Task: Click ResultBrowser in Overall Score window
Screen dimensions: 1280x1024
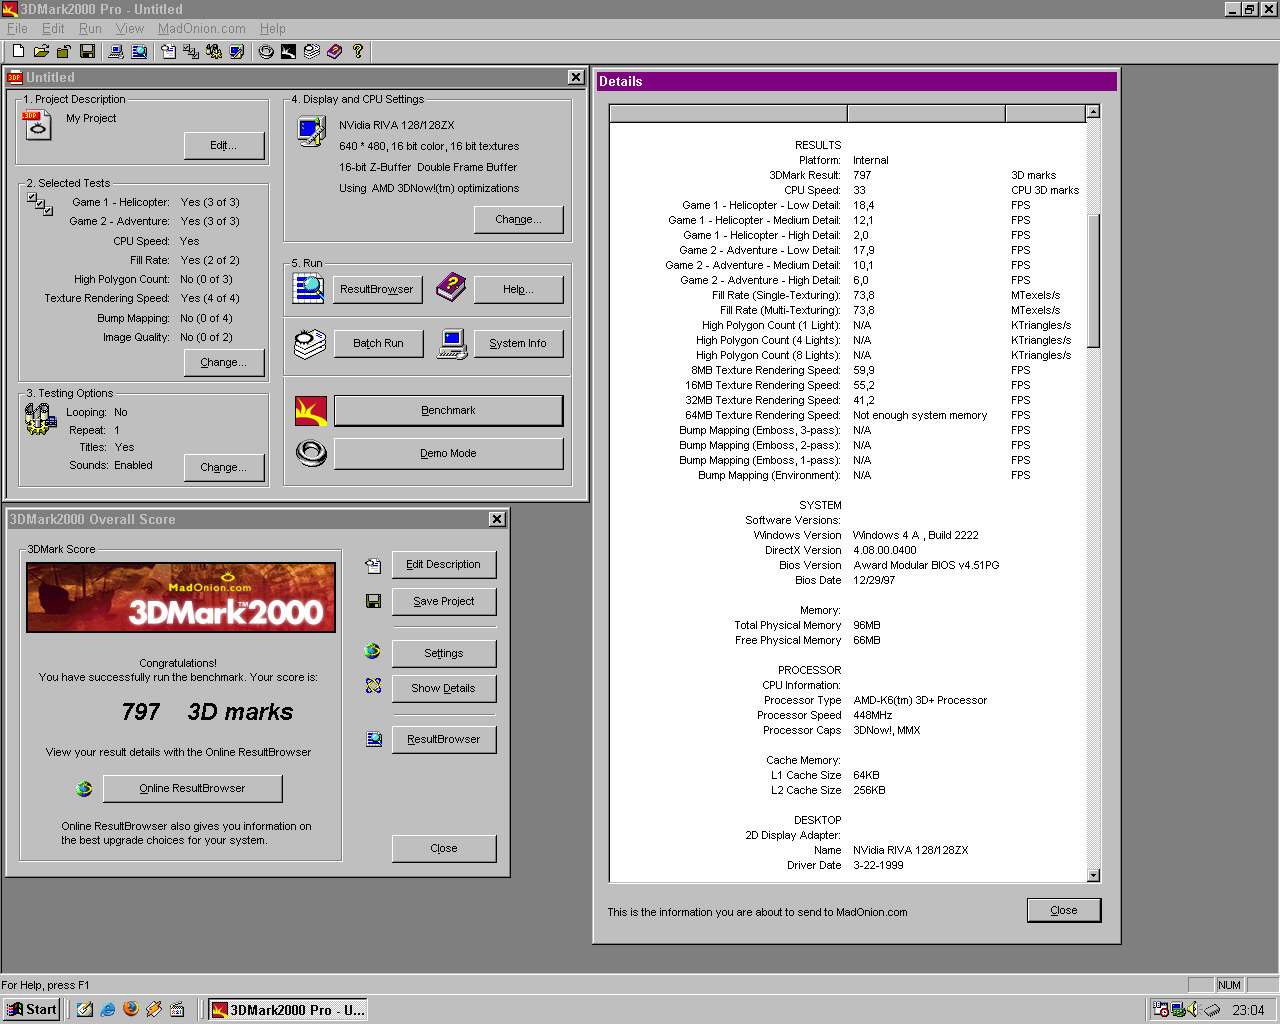Action: [444, 739]
